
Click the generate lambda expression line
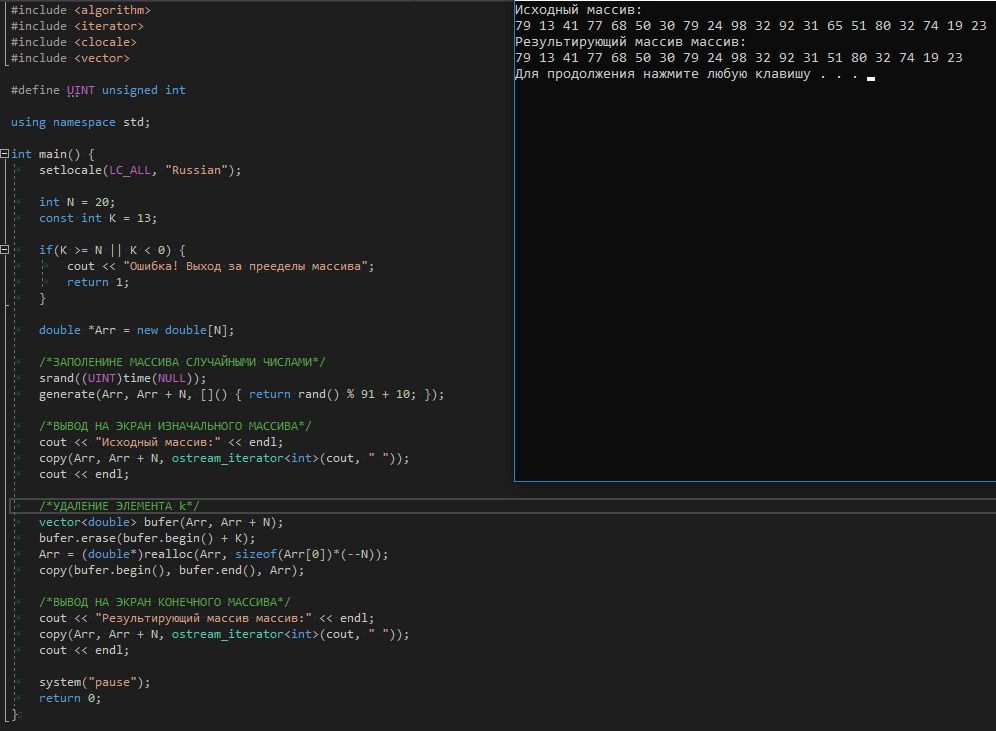click(x=240, y=394)
